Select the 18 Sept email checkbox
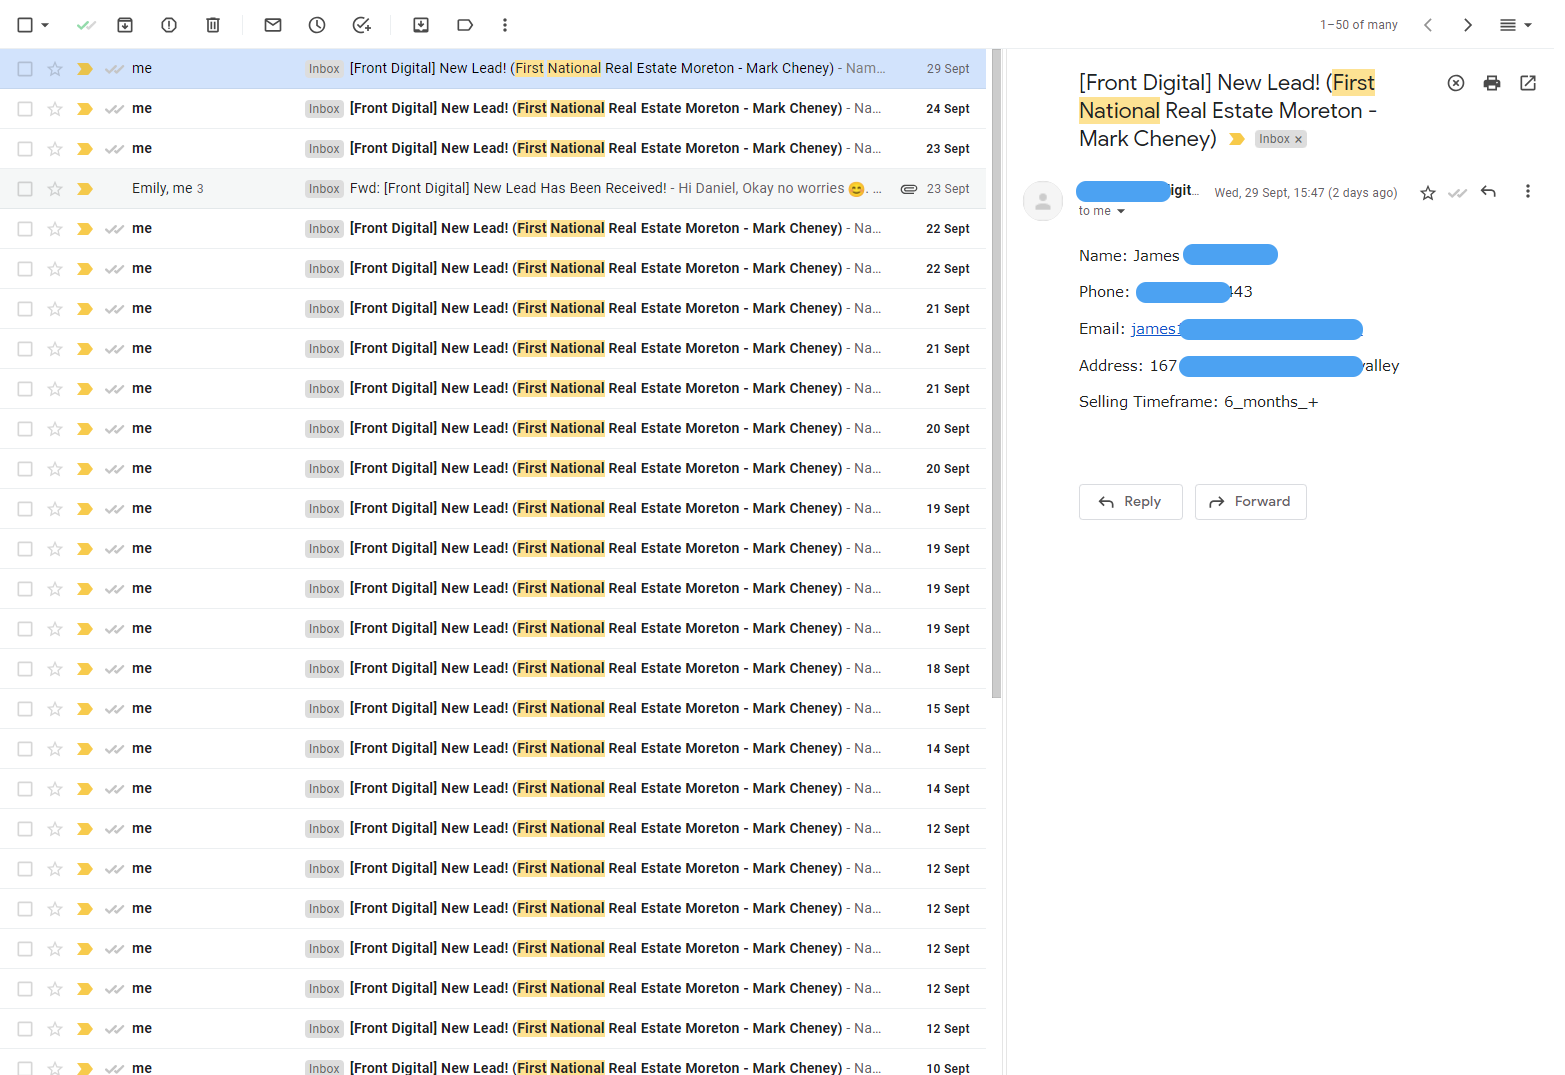This screenshot has width=1565, height=1075. coord(25,669)
